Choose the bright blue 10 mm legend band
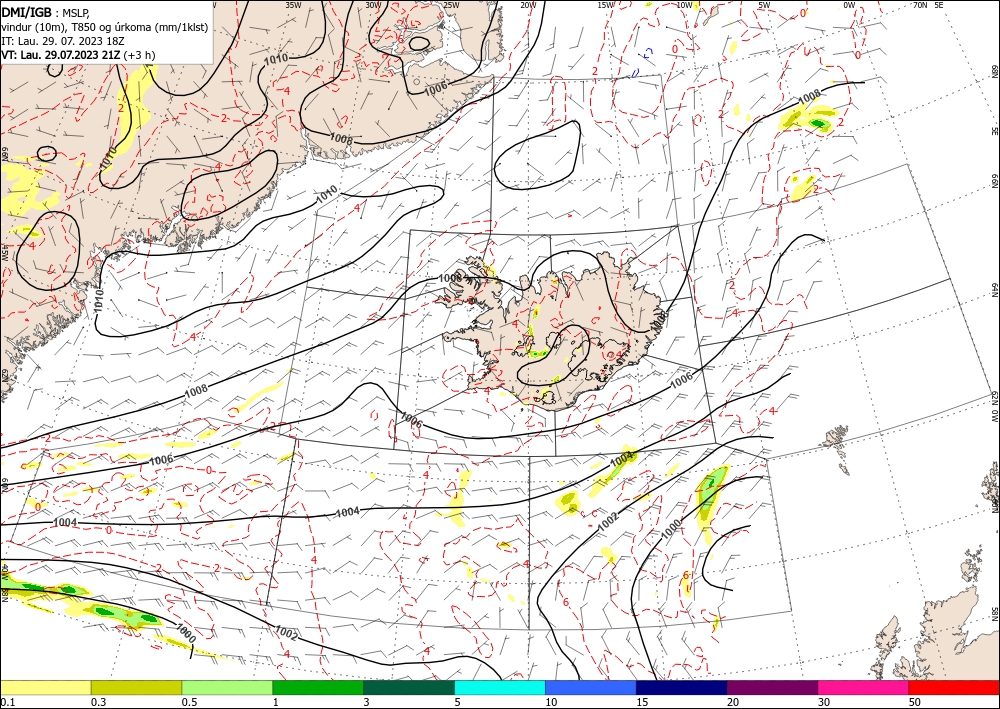 (591, 687)
